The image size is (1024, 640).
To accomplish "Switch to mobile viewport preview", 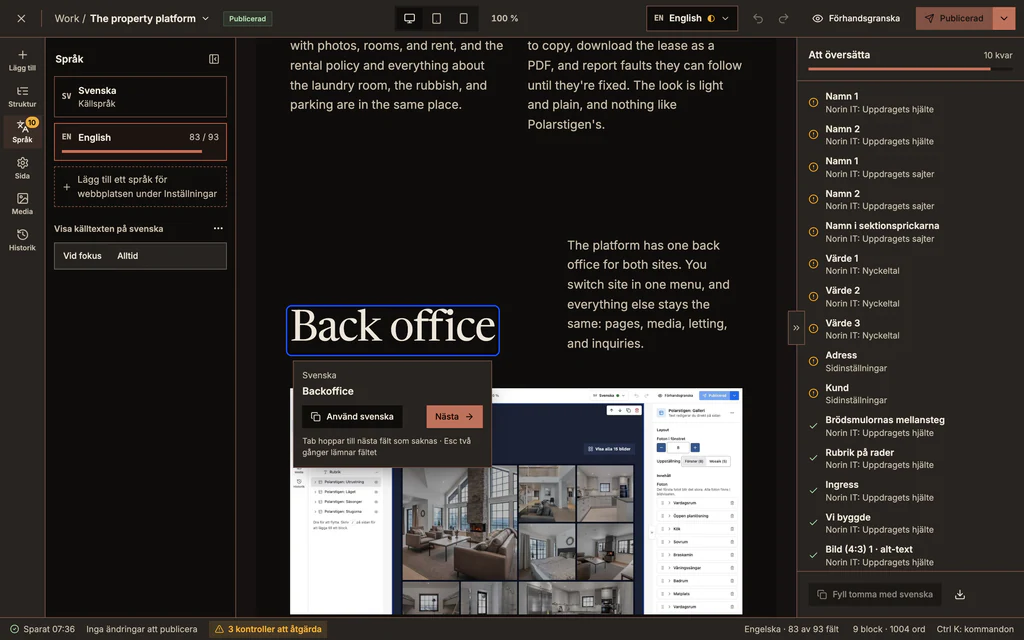I will click(x=464, y=18).
